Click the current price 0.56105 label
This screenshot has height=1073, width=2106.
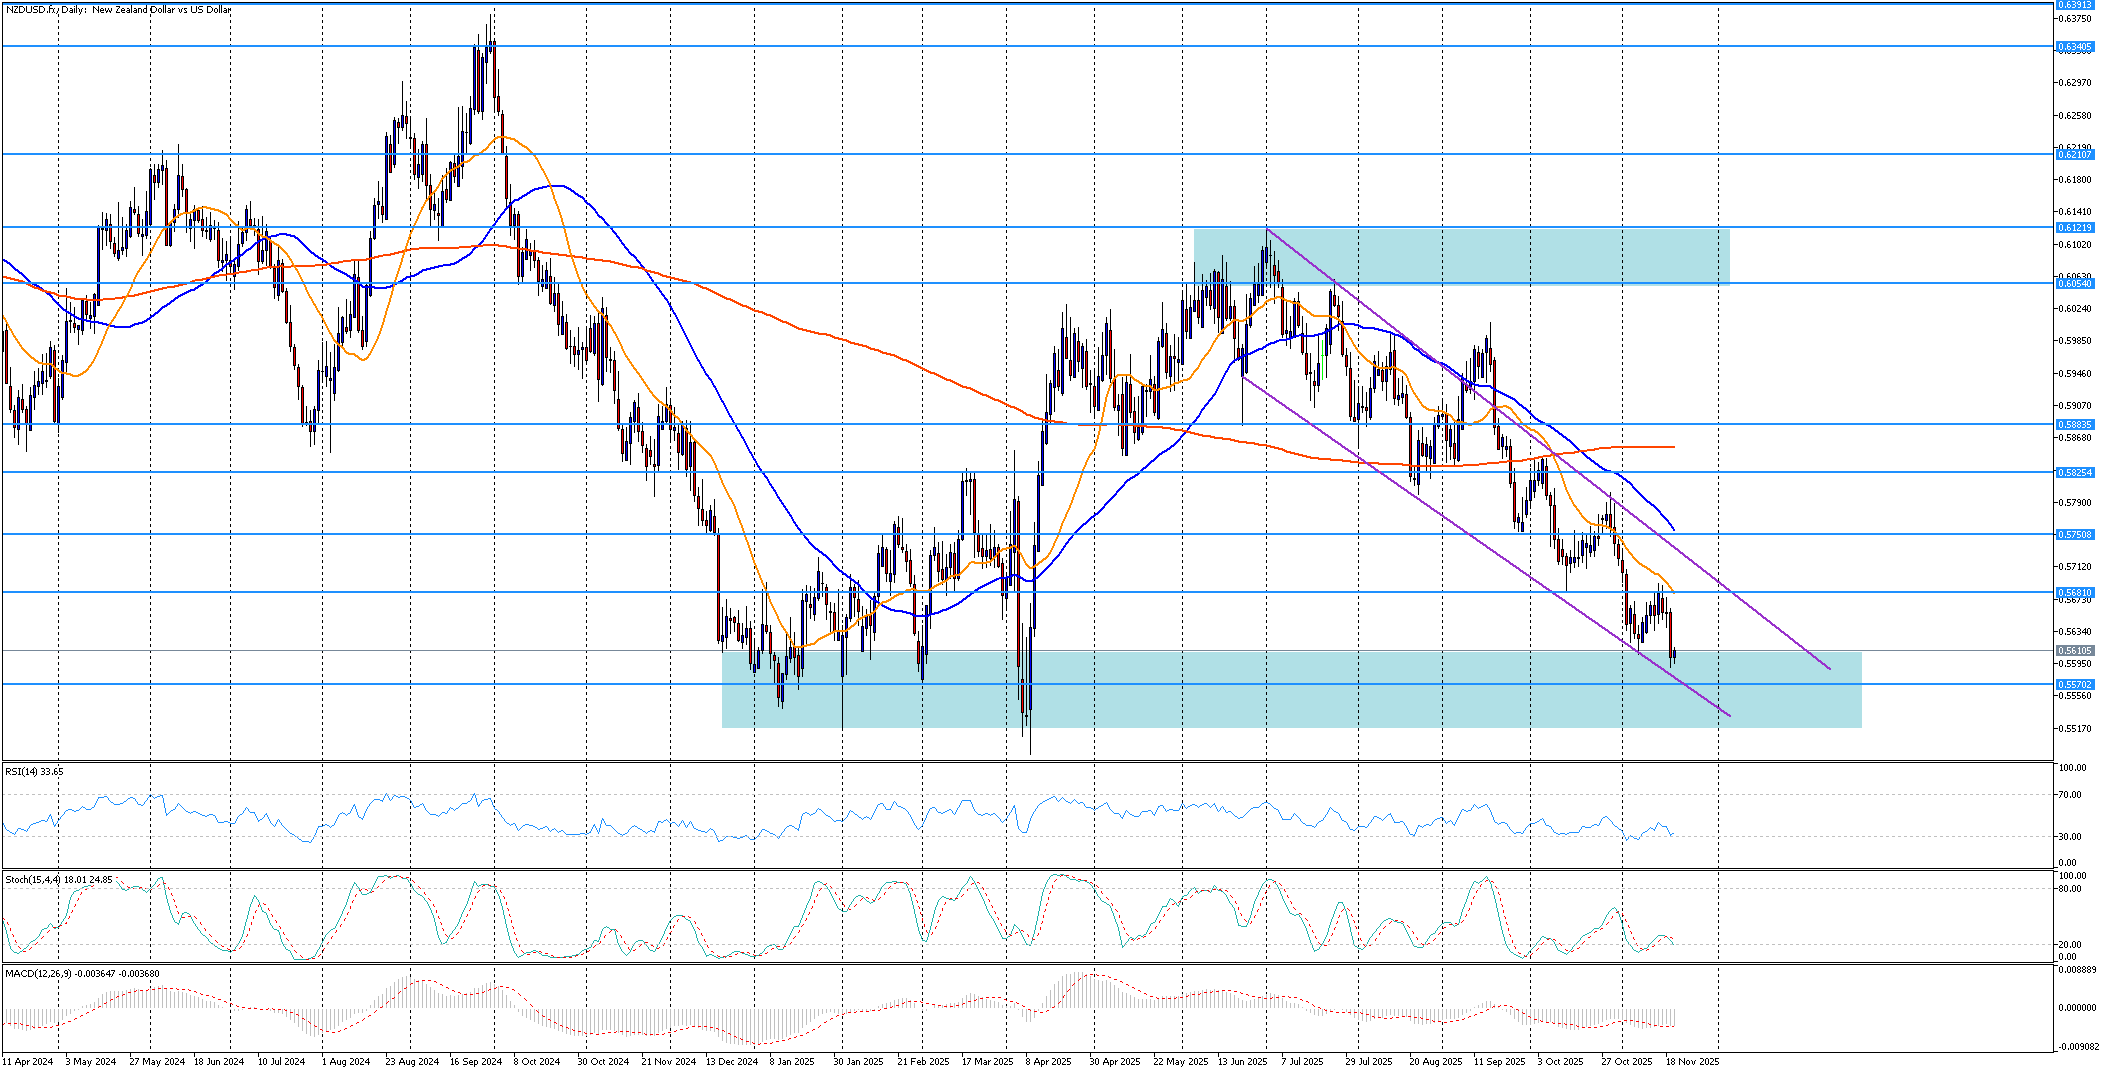click(2074, 651)
